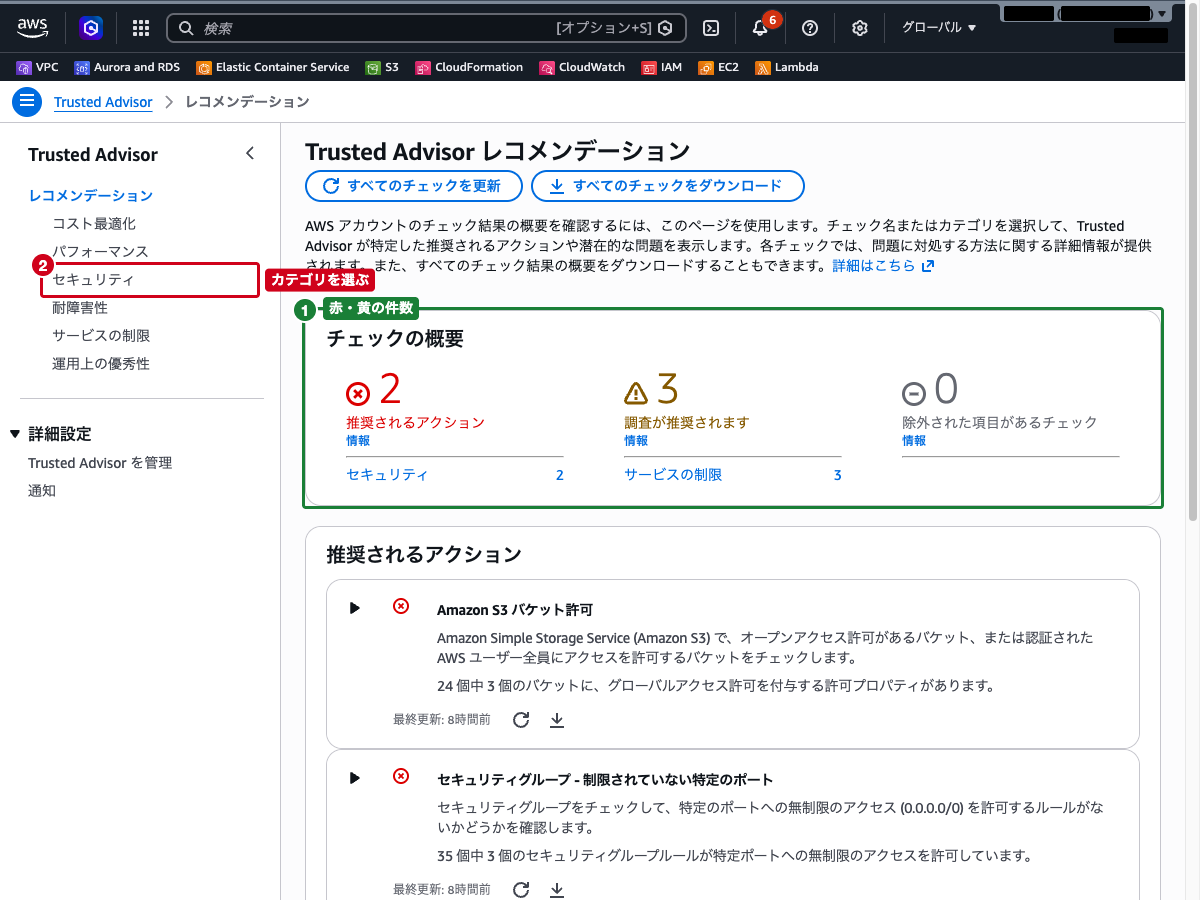1200x900 pixels.
Task: Open Lambda bookmark in favorites bar
Action: (x=787, y=67)
